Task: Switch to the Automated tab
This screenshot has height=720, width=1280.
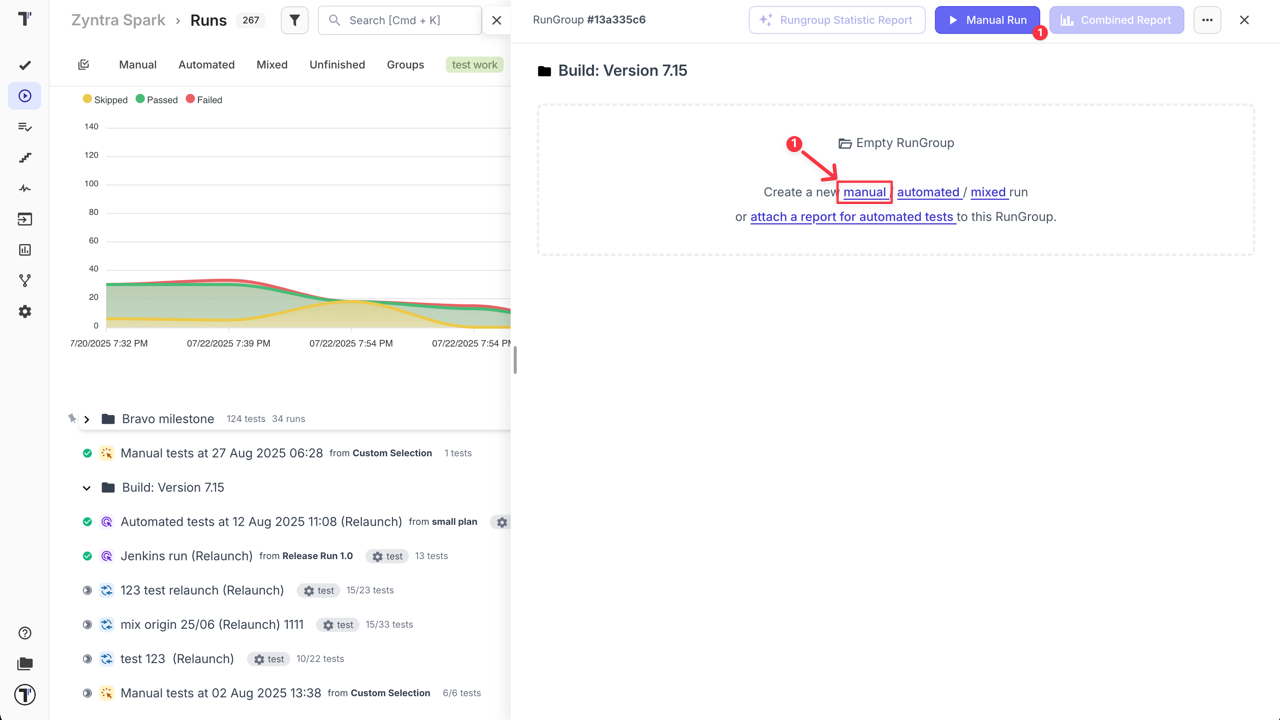Action: click(x=206, y=65)
